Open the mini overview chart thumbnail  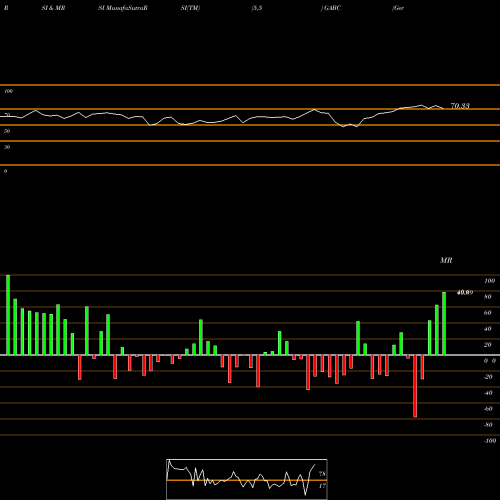[247, 479]
